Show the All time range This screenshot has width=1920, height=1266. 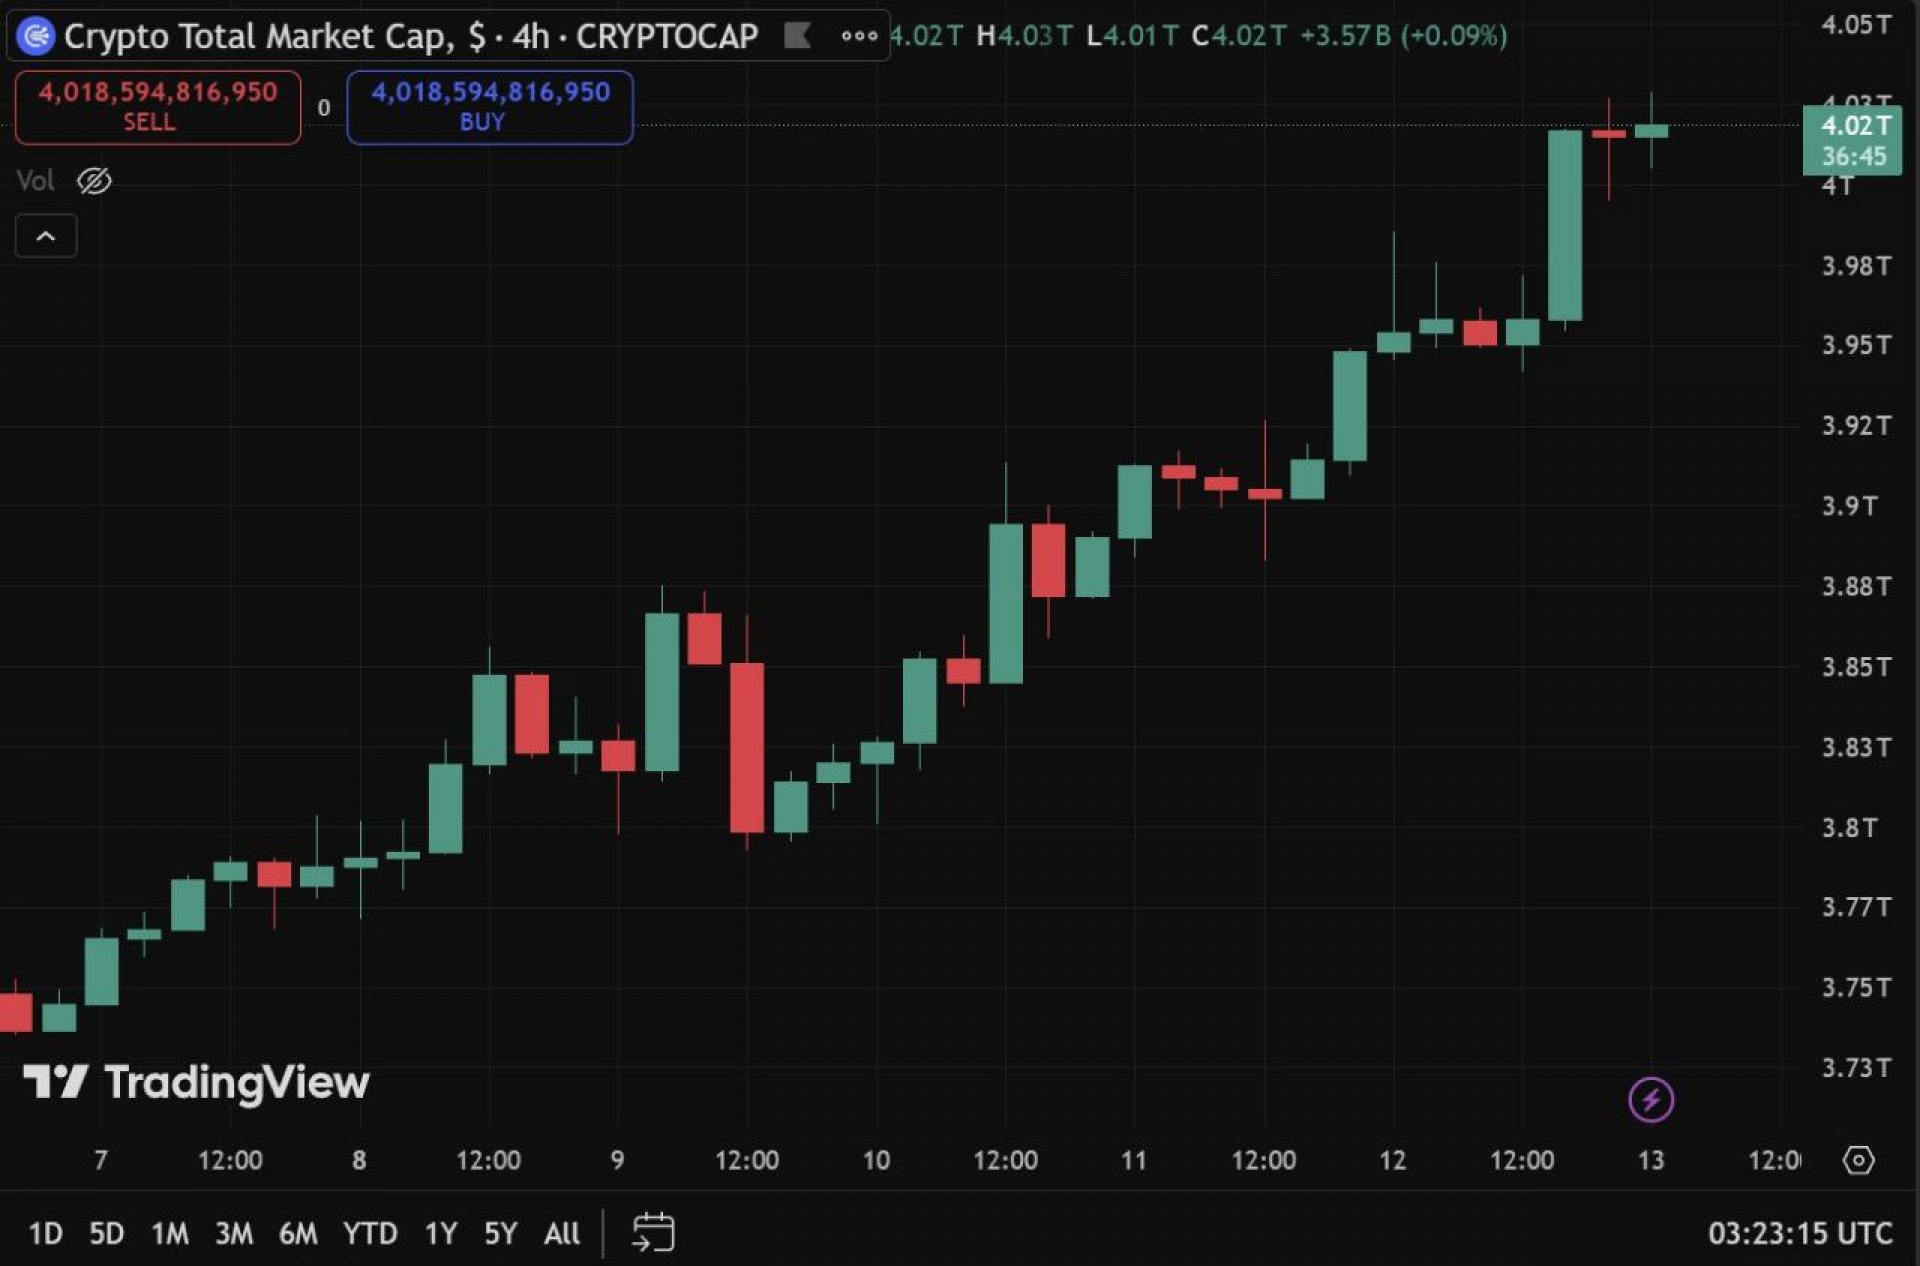tap(561, 1233)
